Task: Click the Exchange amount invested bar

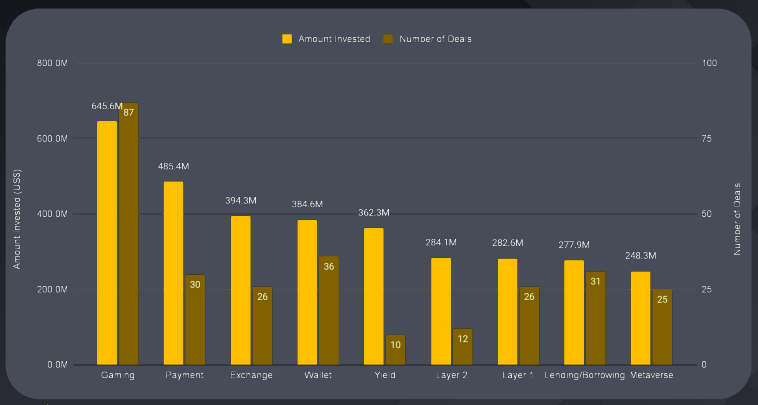Action: [x=241, y=290]
